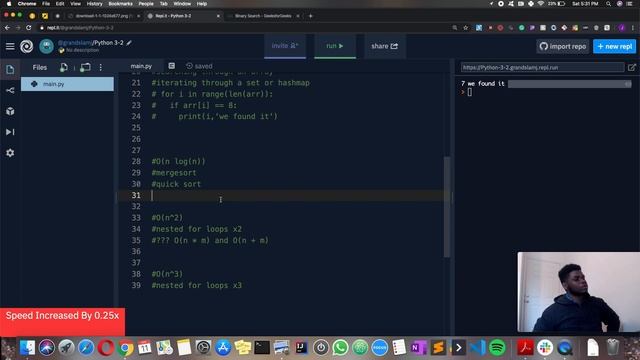Open Files panel in sidebar

[x=10, y=69]
